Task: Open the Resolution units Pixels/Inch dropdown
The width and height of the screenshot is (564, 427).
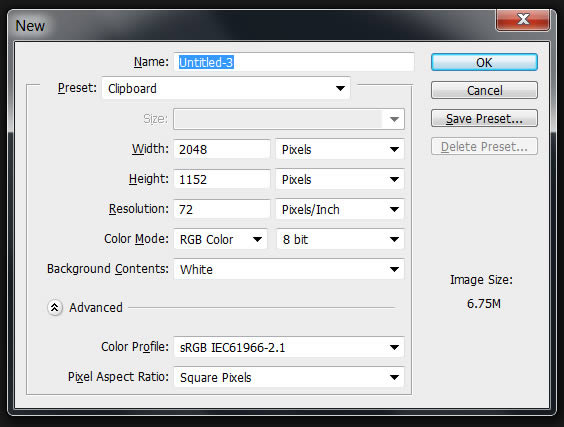Action: coord(340,209)
